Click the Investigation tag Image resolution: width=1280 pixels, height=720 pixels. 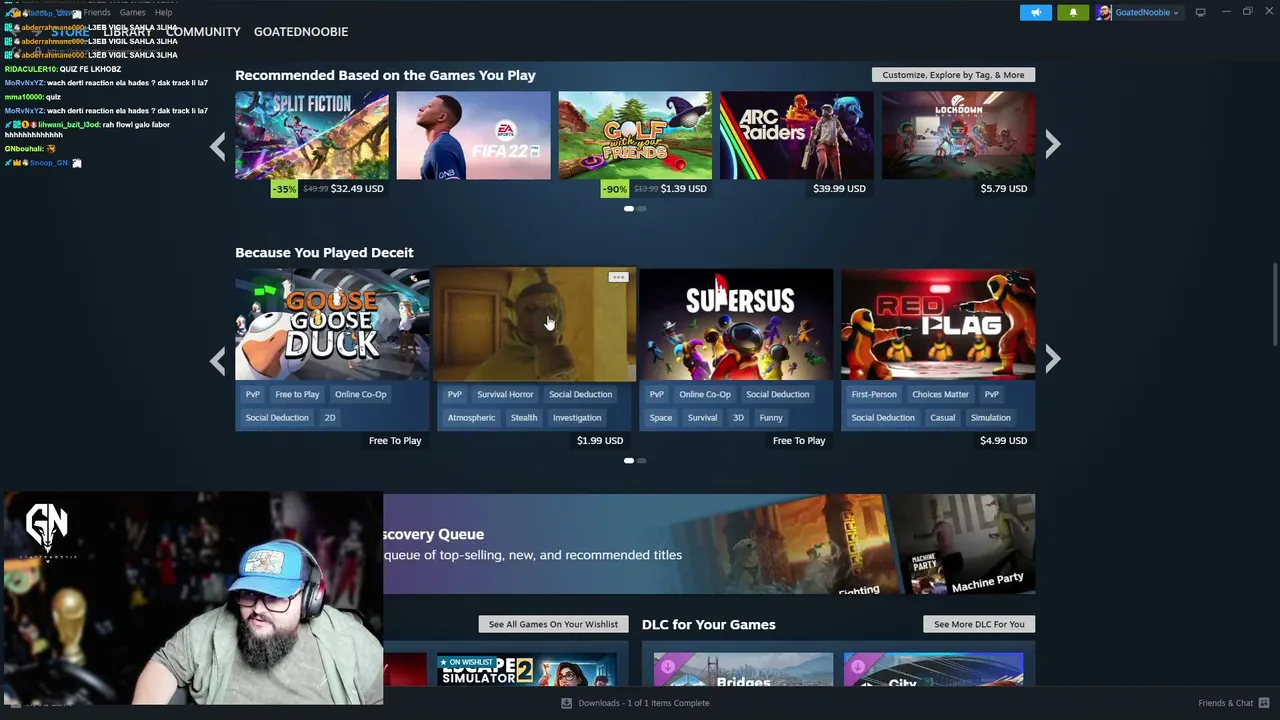point(577,418)
